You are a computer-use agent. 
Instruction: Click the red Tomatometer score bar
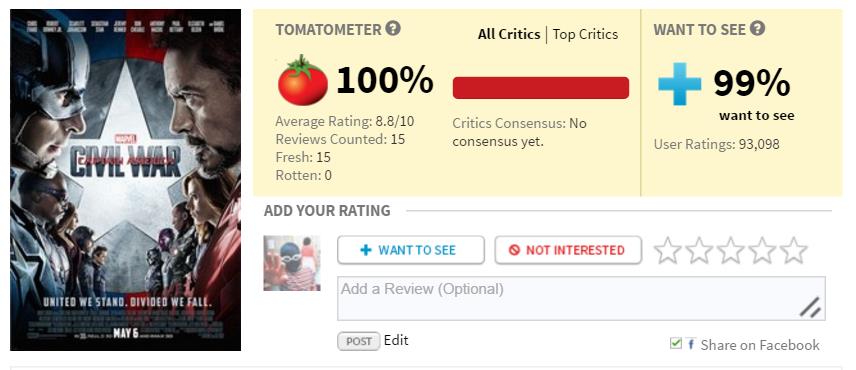tap(540, 88)
